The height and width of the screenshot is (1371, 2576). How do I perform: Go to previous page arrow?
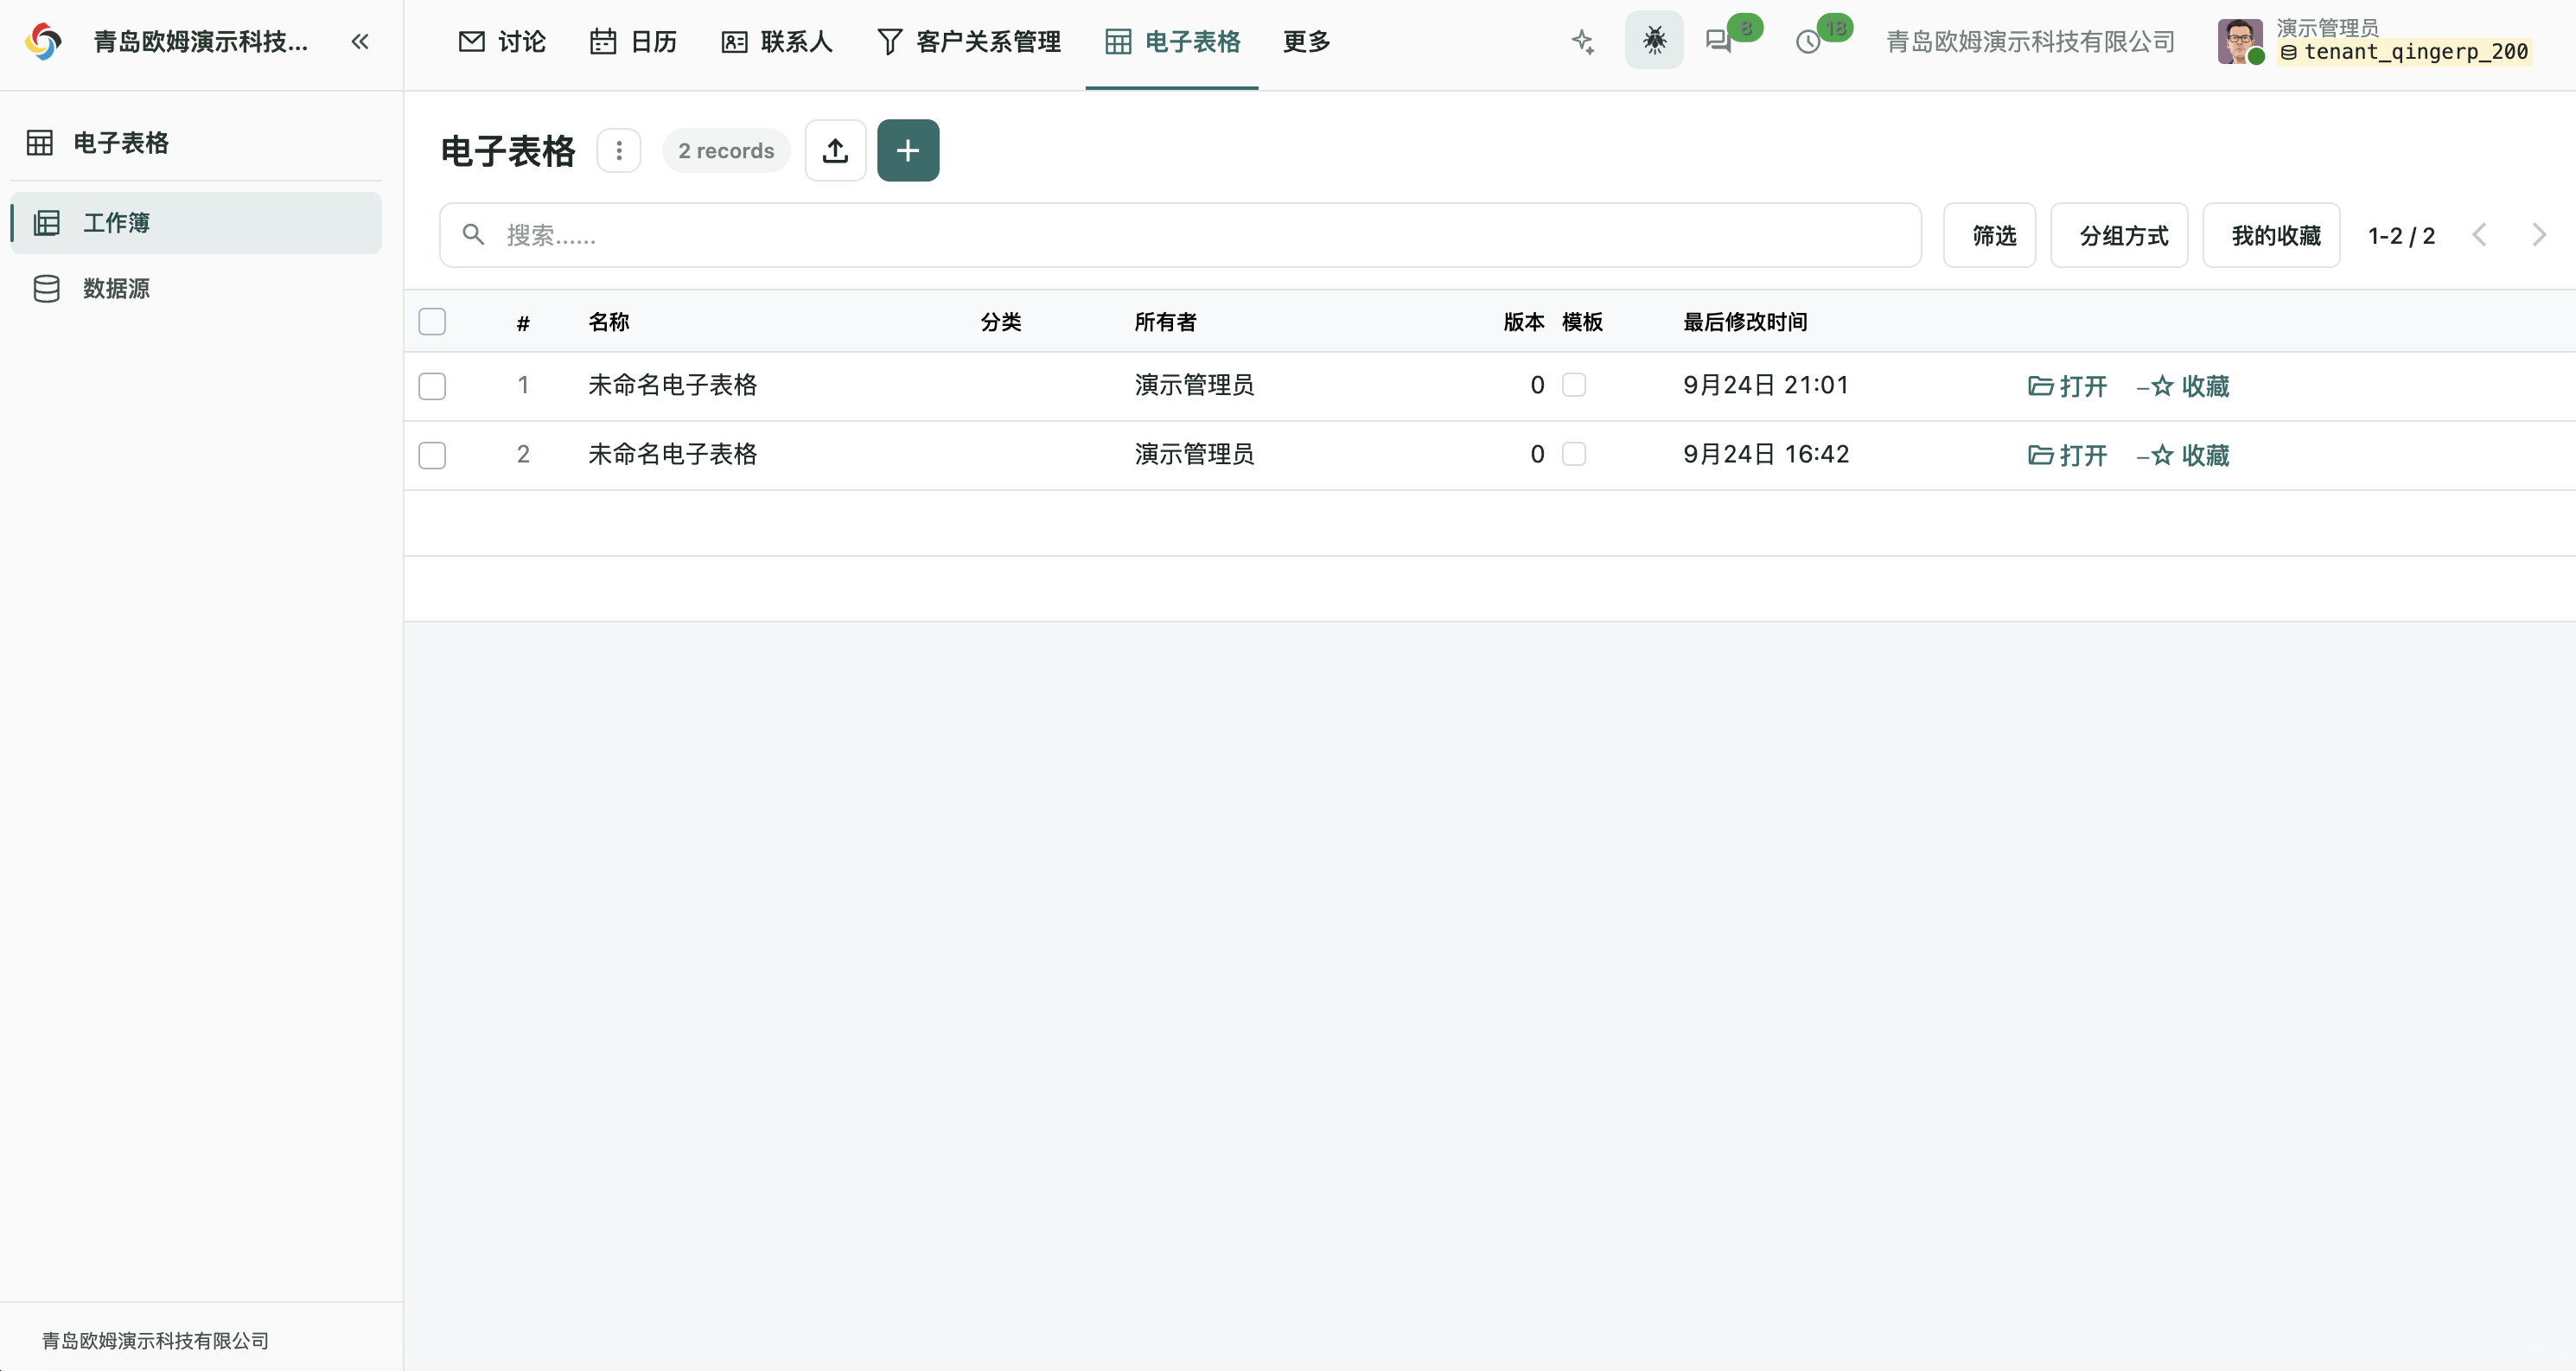point(2479,235)
